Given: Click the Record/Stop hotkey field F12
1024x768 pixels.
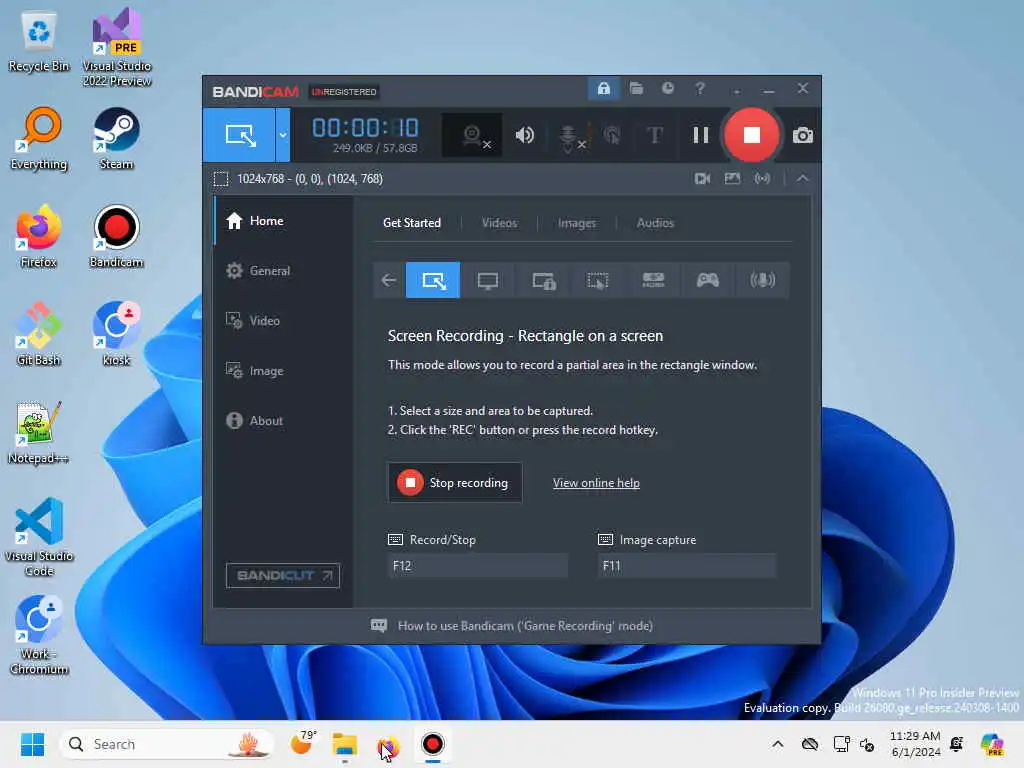Looking at the screenshot, I should [477, 566].
